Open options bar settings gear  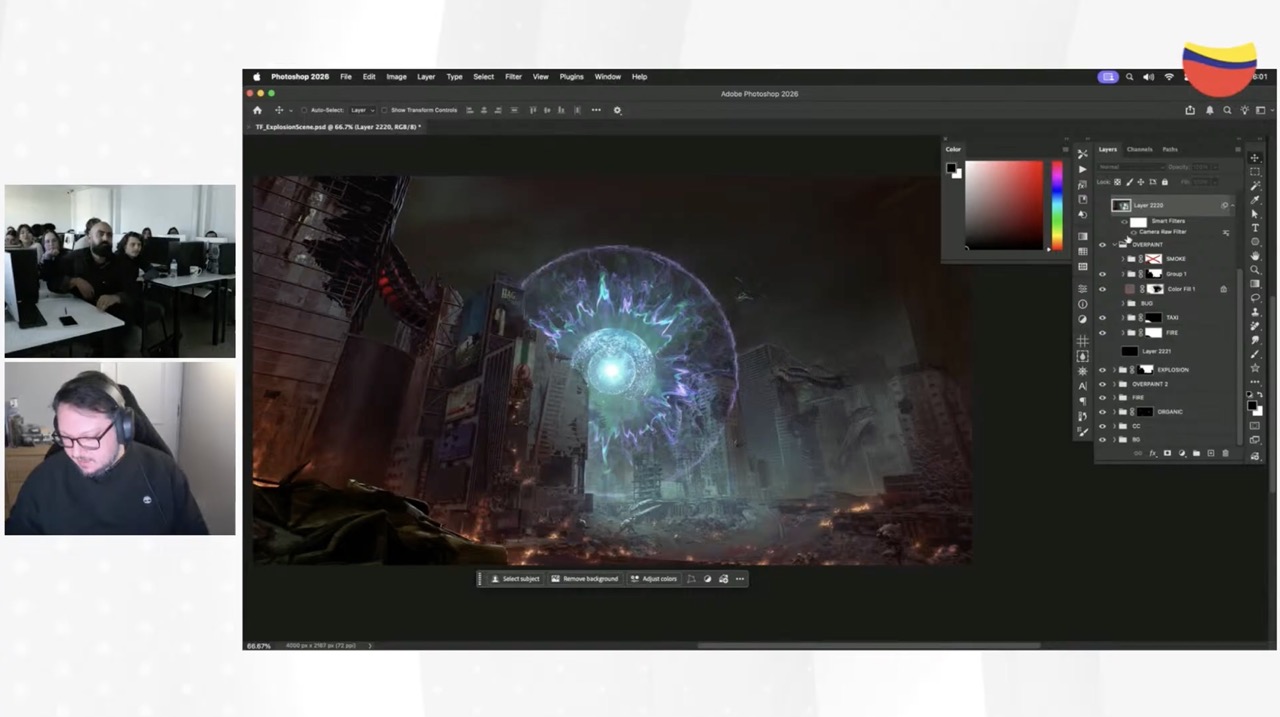click(x=617, y=110)
